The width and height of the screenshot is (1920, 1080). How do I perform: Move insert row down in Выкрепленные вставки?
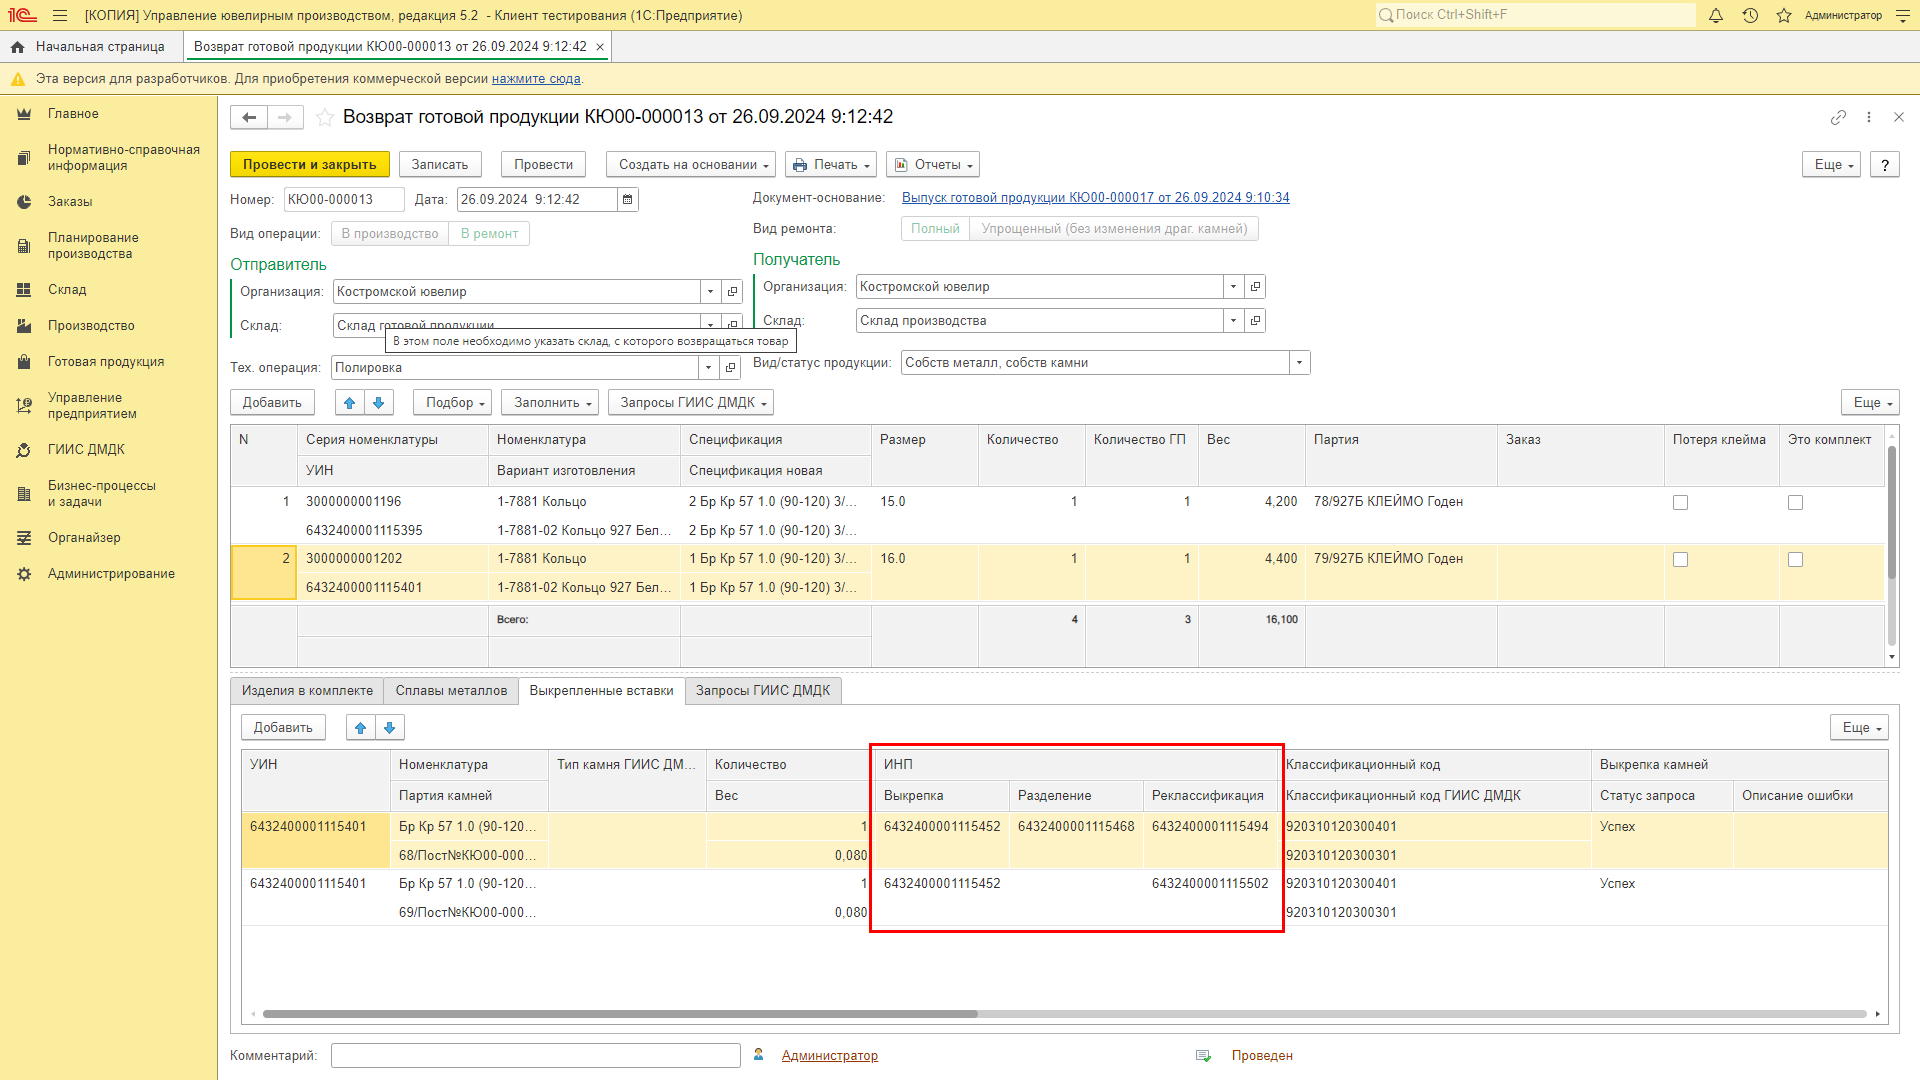(390, 728)
